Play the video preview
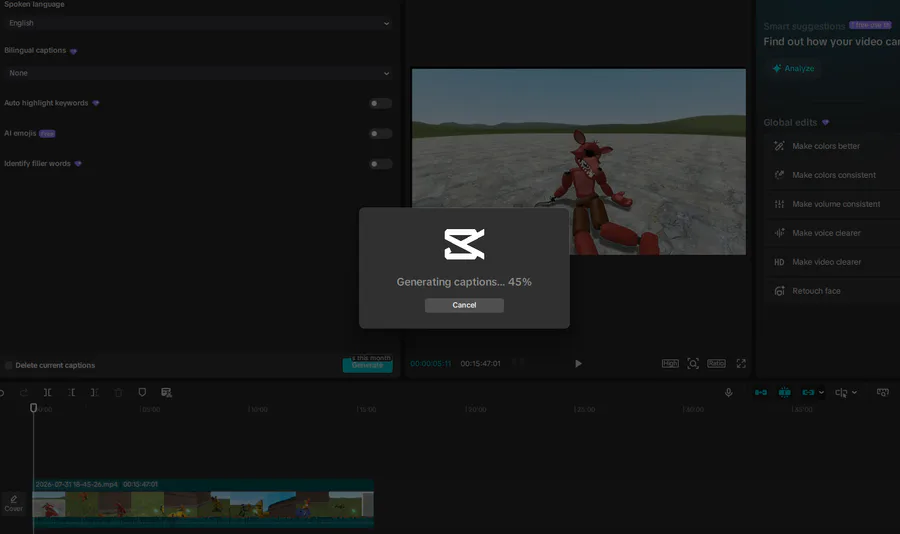 pos(578,363)
